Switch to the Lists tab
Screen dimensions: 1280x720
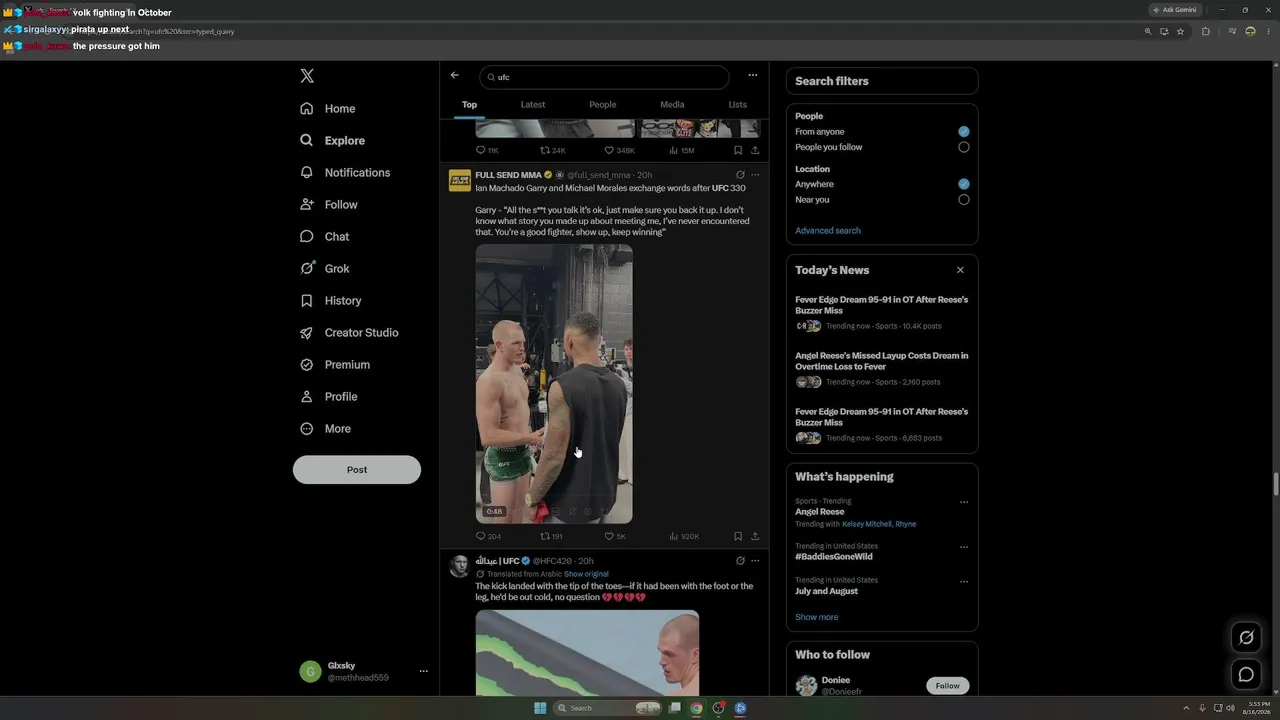tap(738, 105)
